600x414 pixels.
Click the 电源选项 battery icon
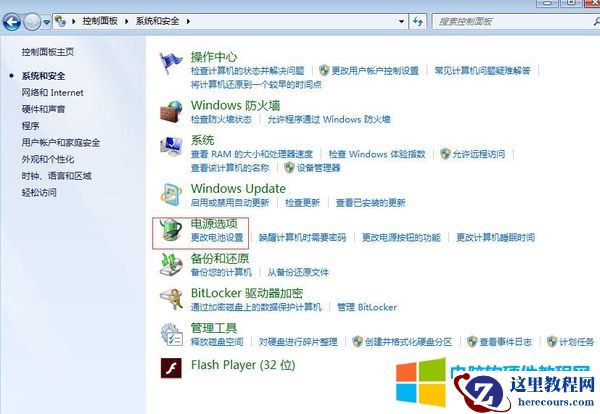point(171,230)
